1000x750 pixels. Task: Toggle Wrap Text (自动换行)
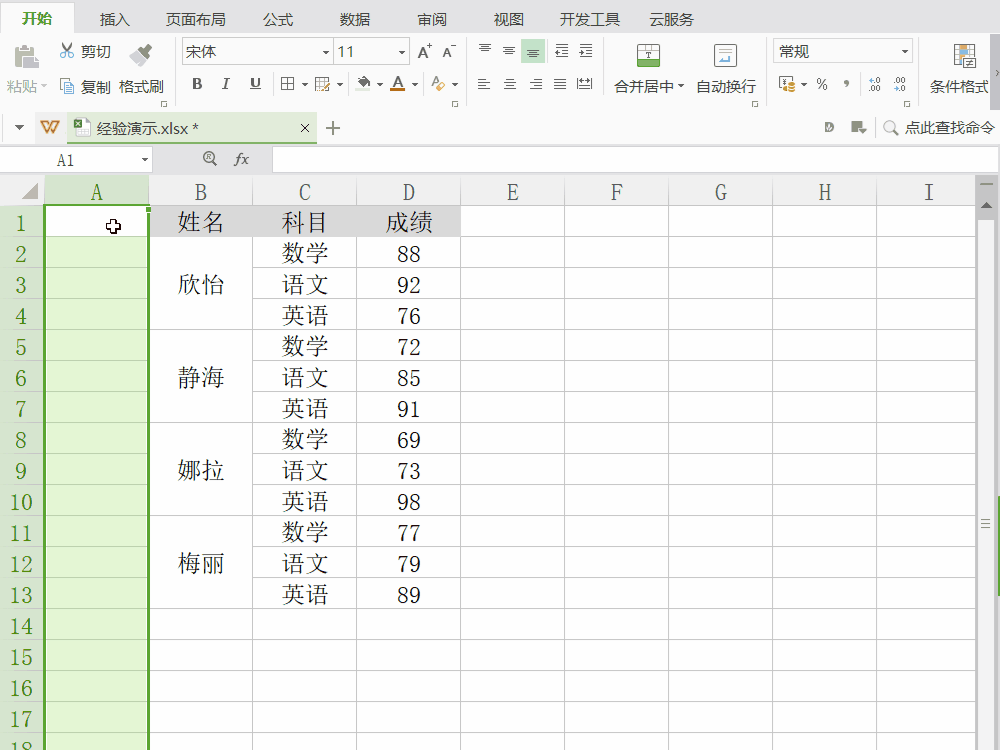(726, 69)
